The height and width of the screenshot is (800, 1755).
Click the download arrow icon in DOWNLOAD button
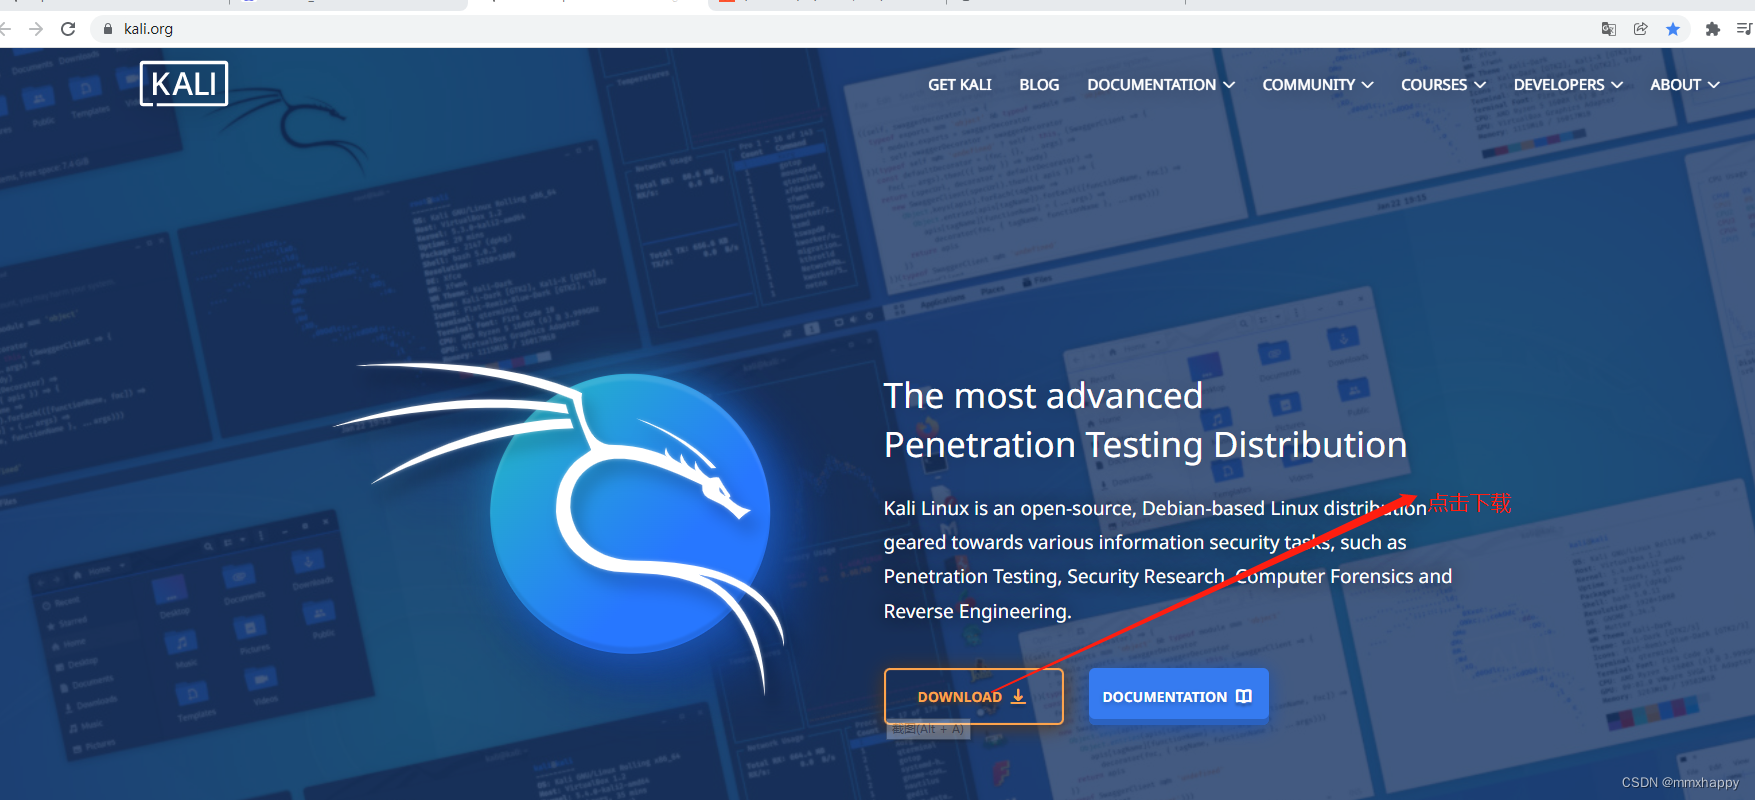coord(1018,696)
